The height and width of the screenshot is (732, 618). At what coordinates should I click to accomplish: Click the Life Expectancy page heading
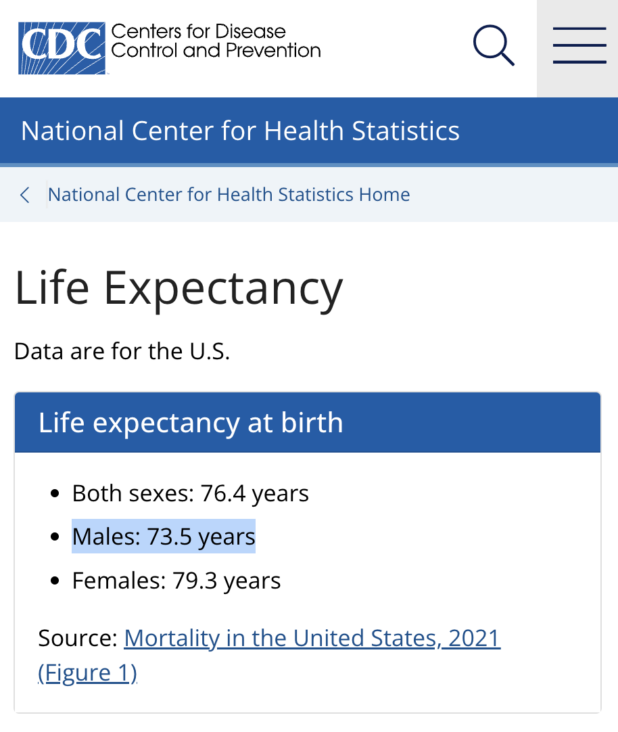pyautogui.click(x=179, y=289)
